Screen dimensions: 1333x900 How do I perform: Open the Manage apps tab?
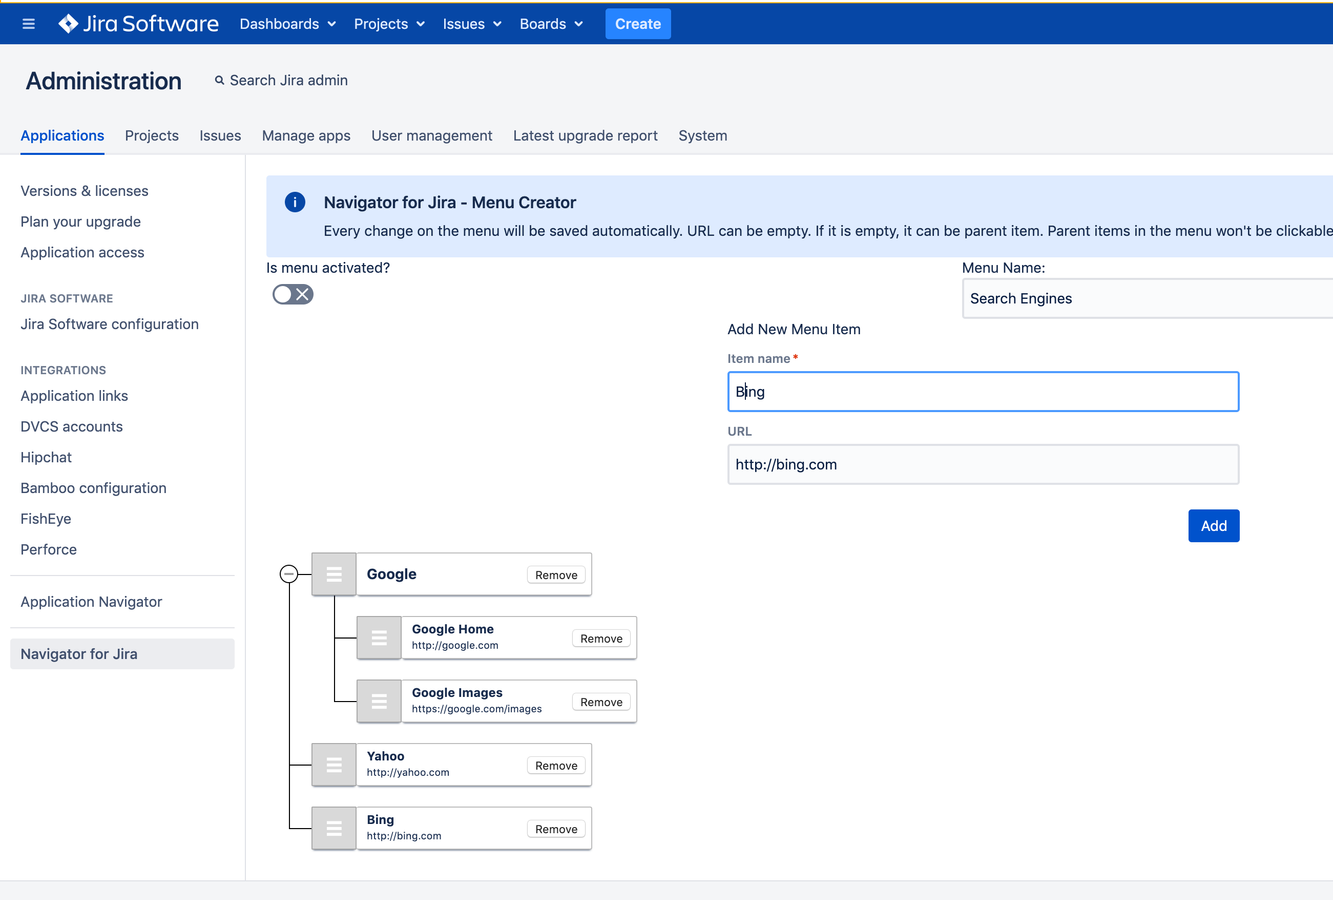point(306,136)
